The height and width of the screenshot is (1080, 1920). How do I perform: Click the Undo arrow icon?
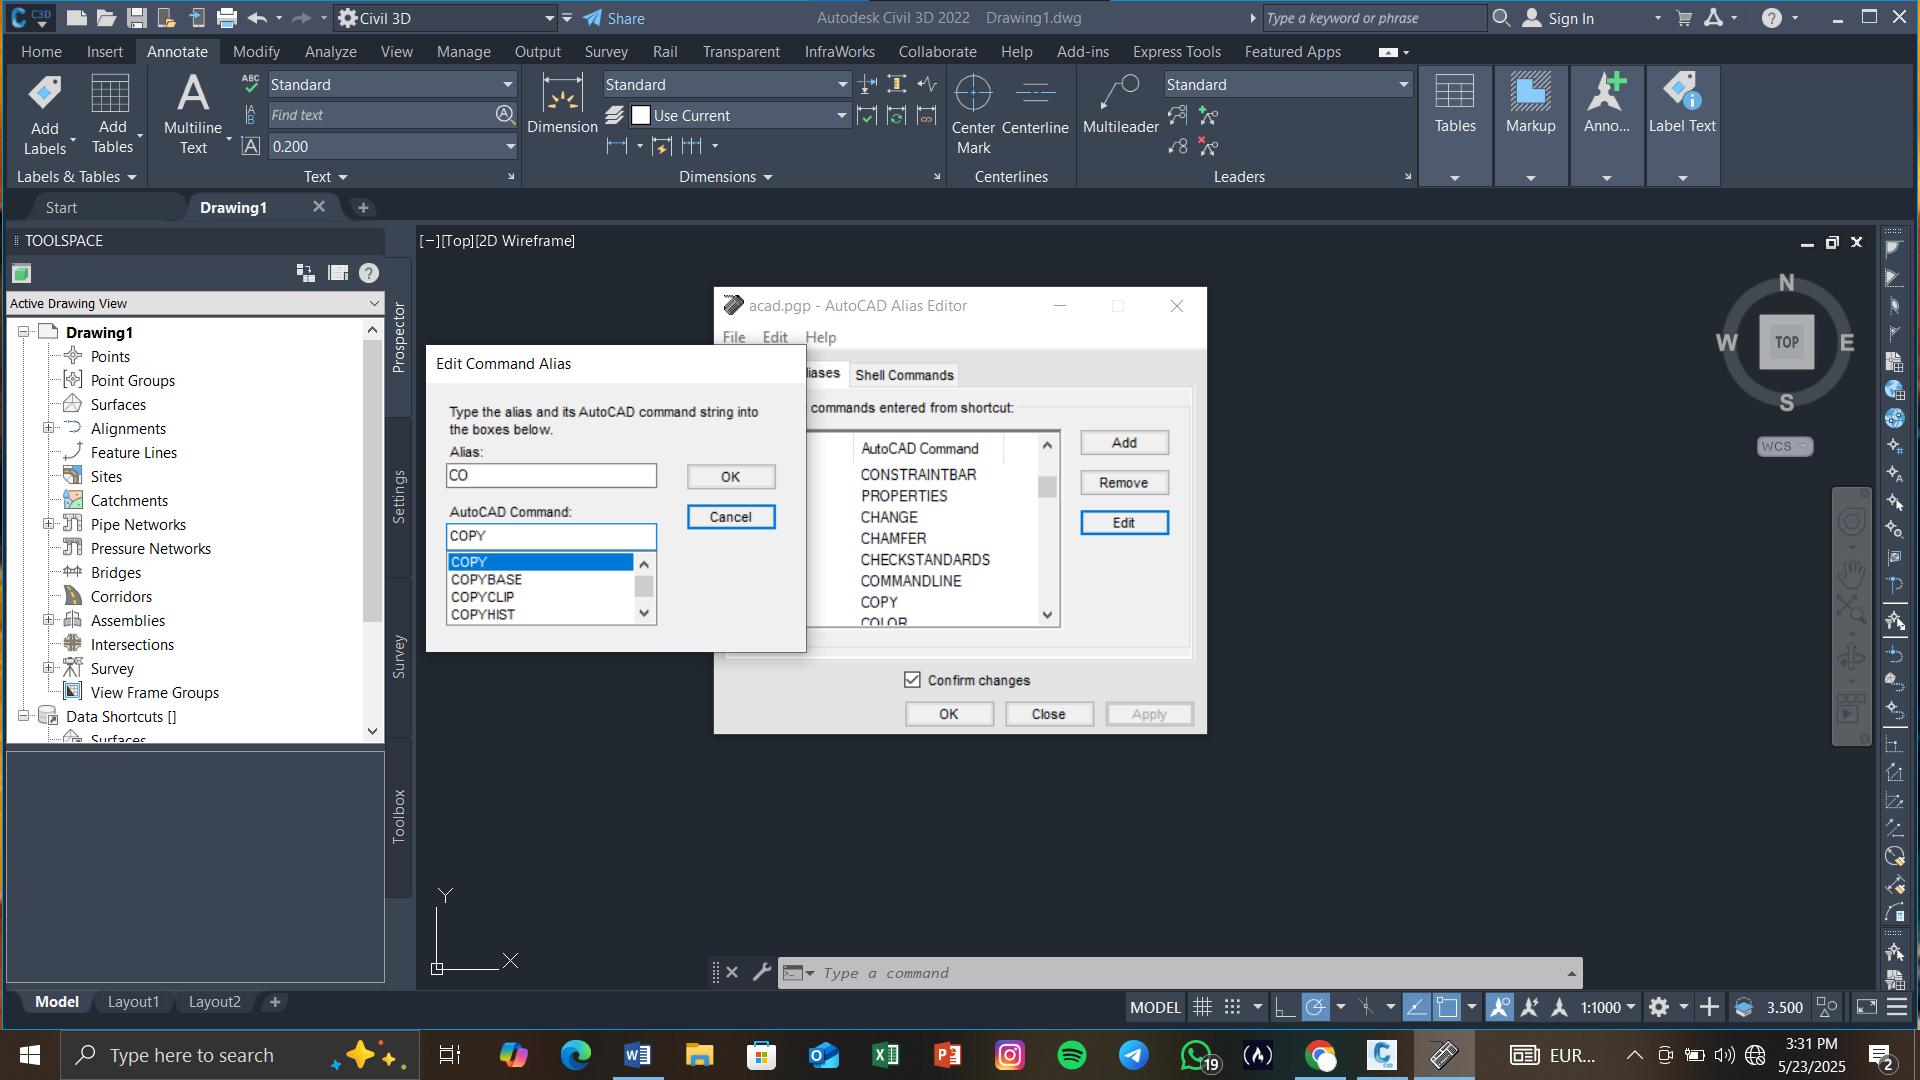click(x=257, y=18)
